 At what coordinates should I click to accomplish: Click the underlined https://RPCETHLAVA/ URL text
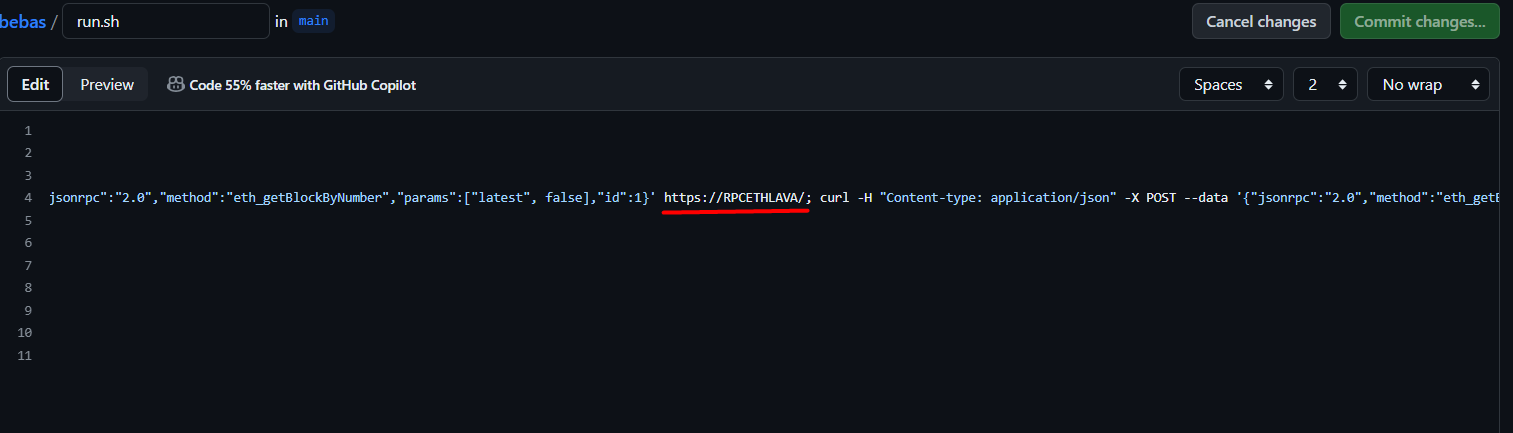(x=735, y=198)
